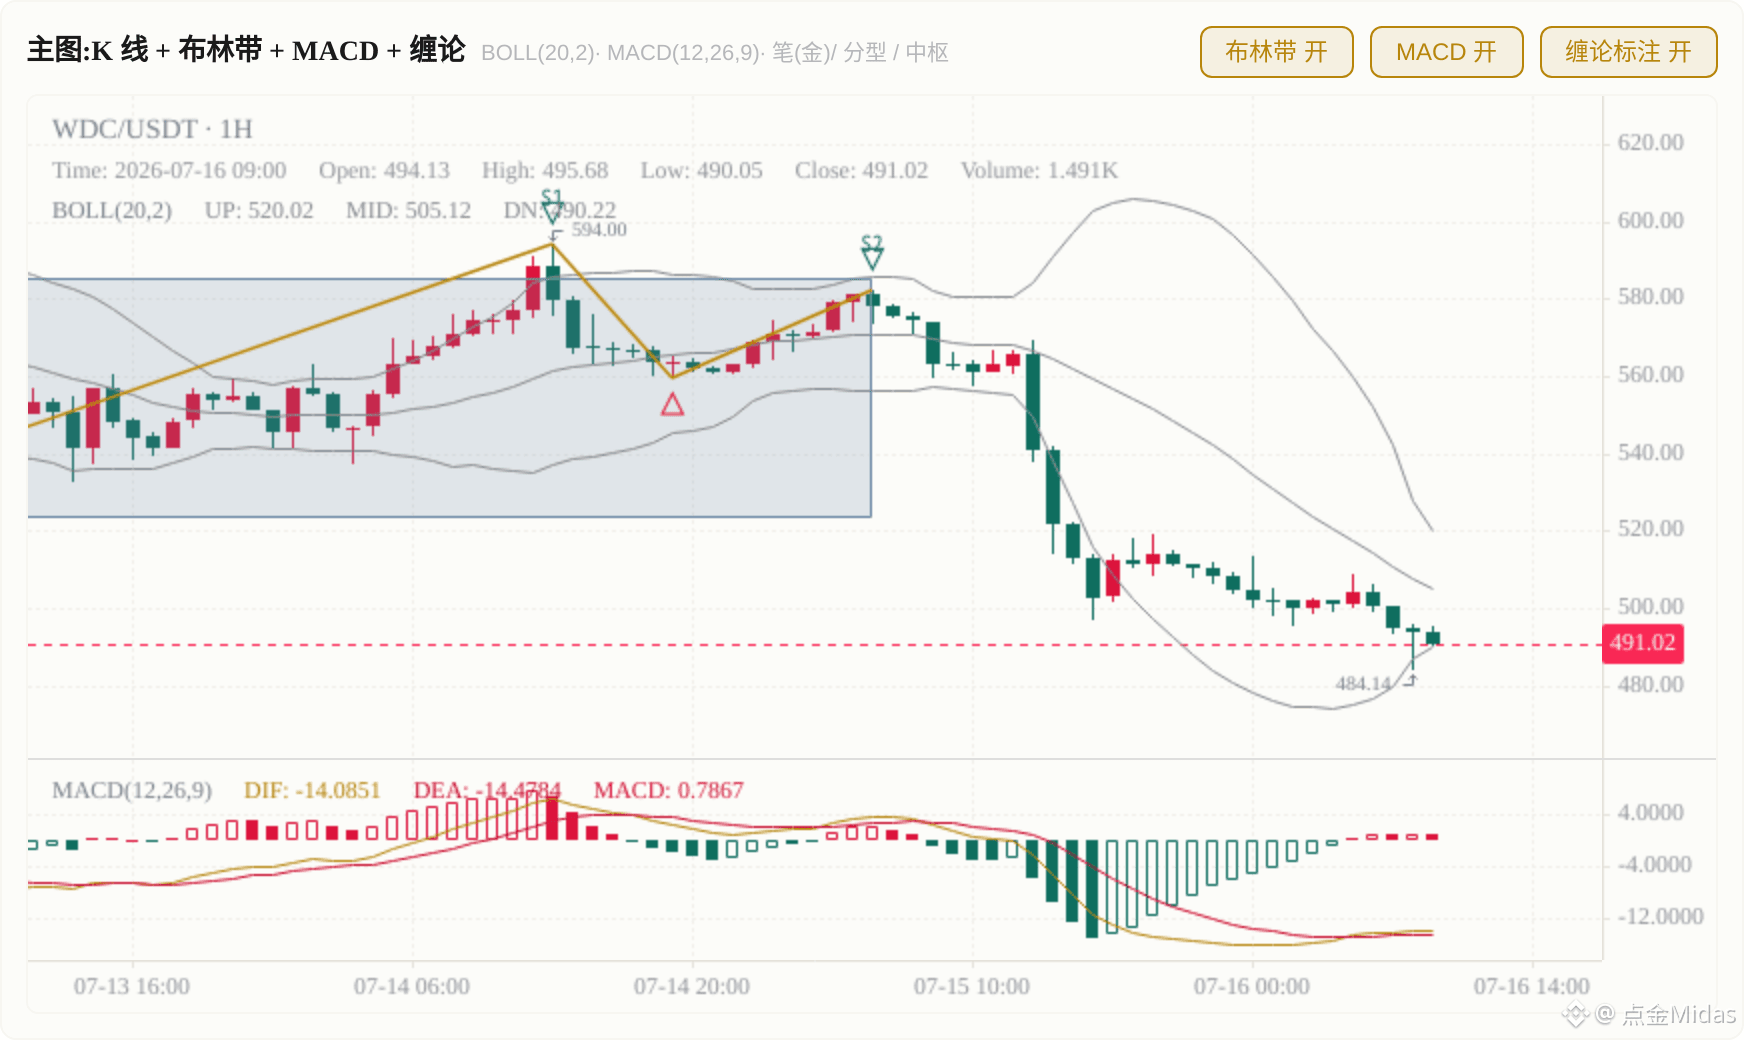The width and height of the screenshot is (1744, 1040).
Task: Click the 540.00 price axis label
Action: point(1650,453)
